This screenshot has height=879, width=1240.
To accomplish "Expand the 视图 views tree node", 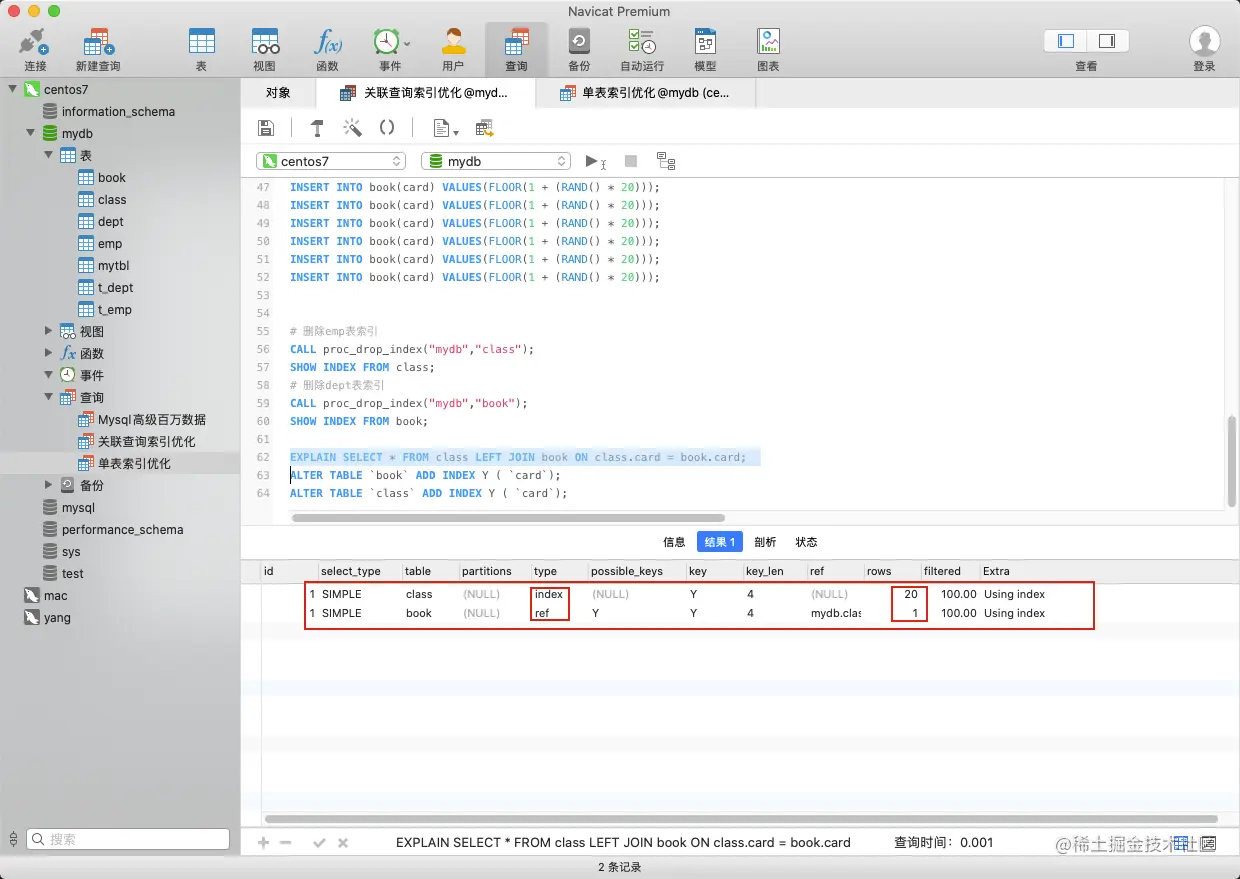I will (x=49, y=331).
